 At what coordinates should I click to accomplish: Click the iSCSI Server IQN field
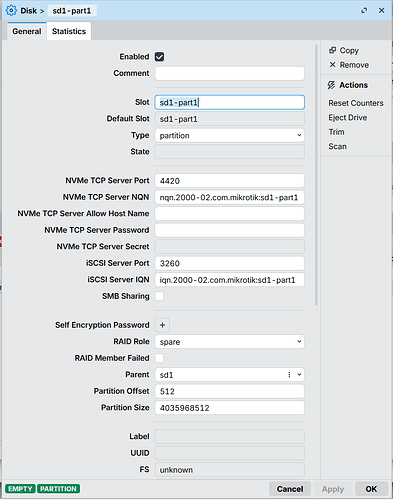(x=230, y=280)
